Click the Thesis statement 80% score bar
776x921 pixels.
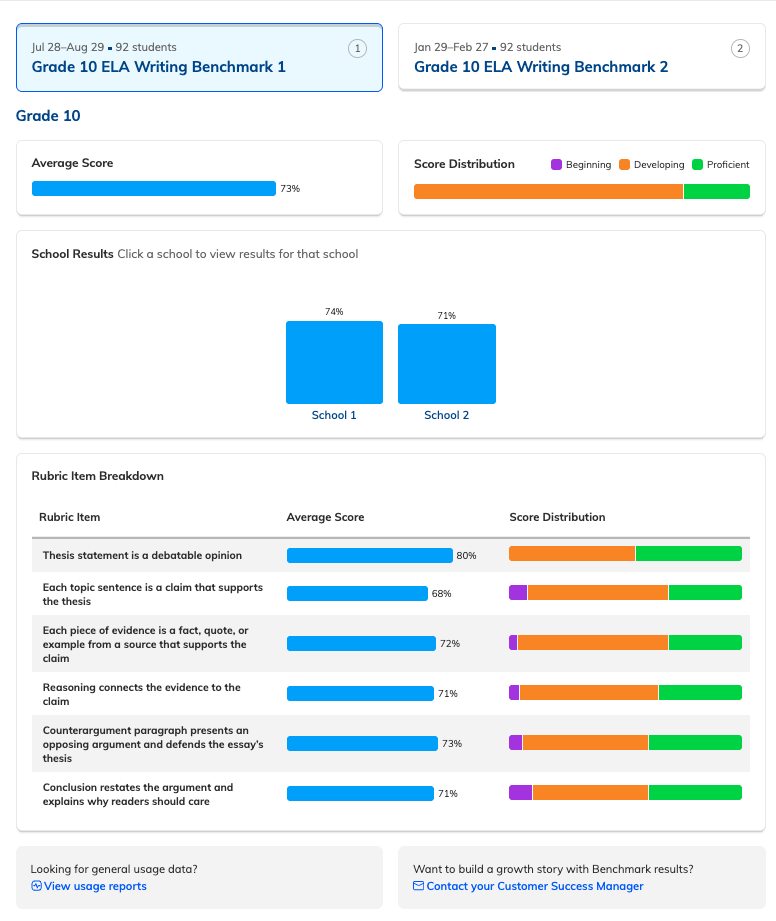tap(369, 555)
